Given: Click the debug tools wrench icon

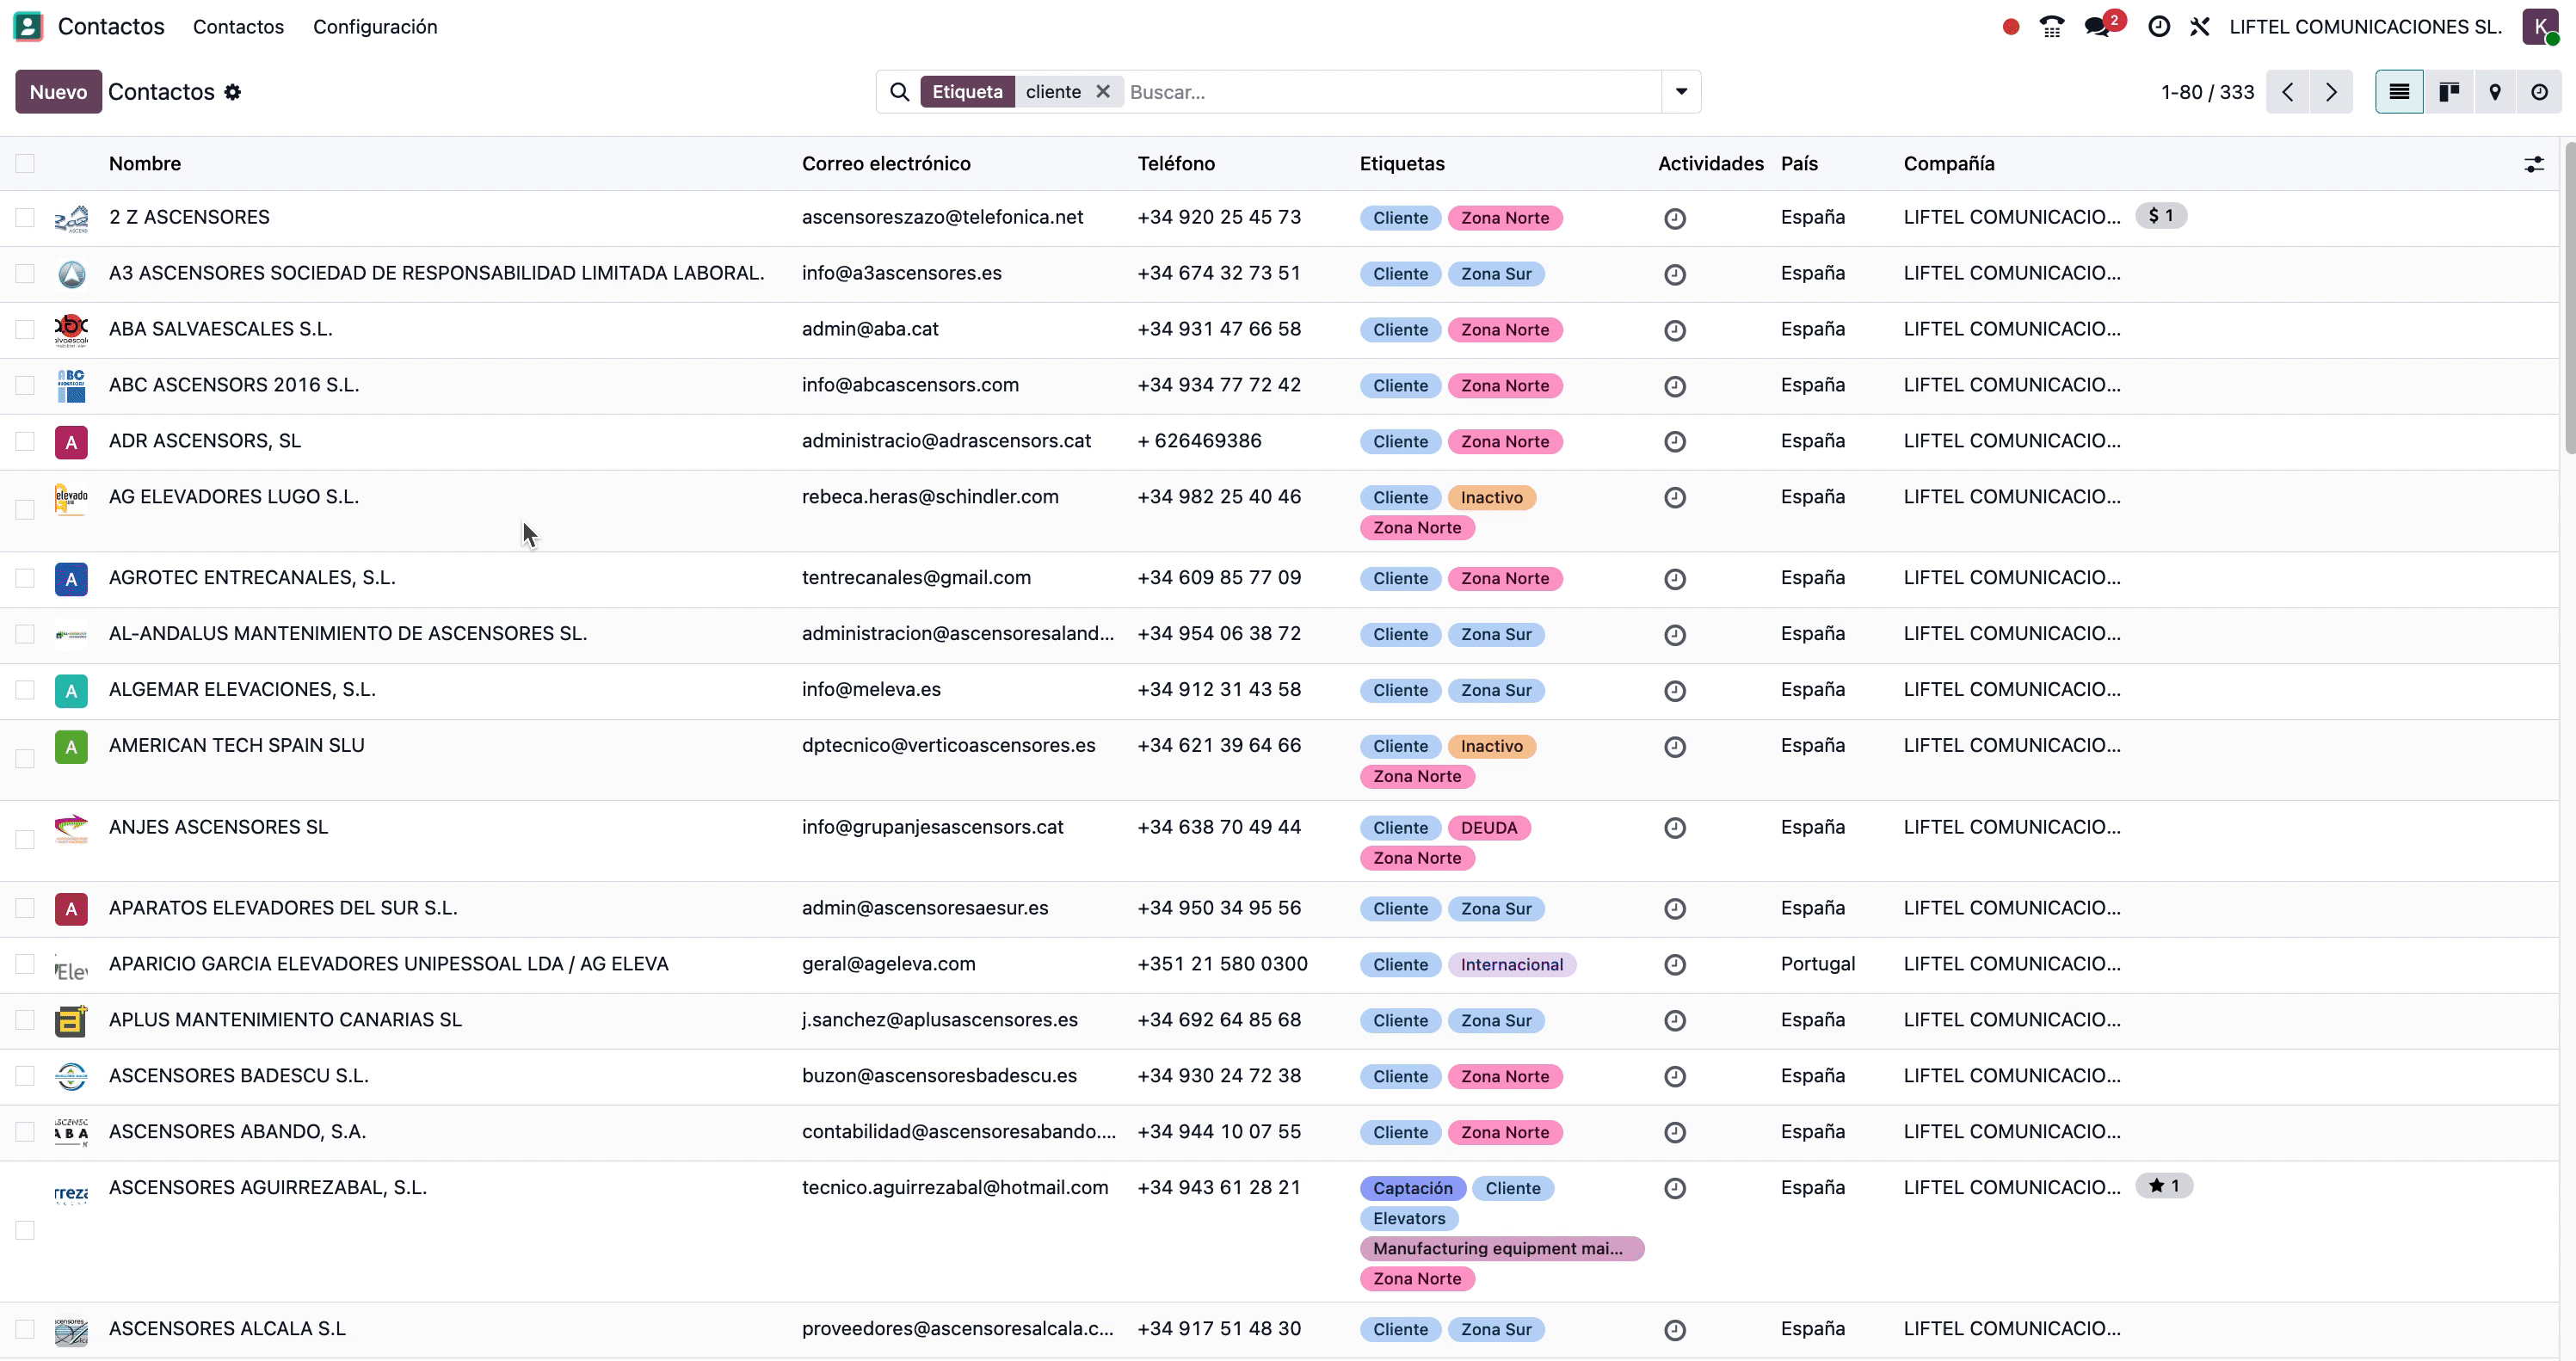Looking at the screenshot, I should [2199, 27].
